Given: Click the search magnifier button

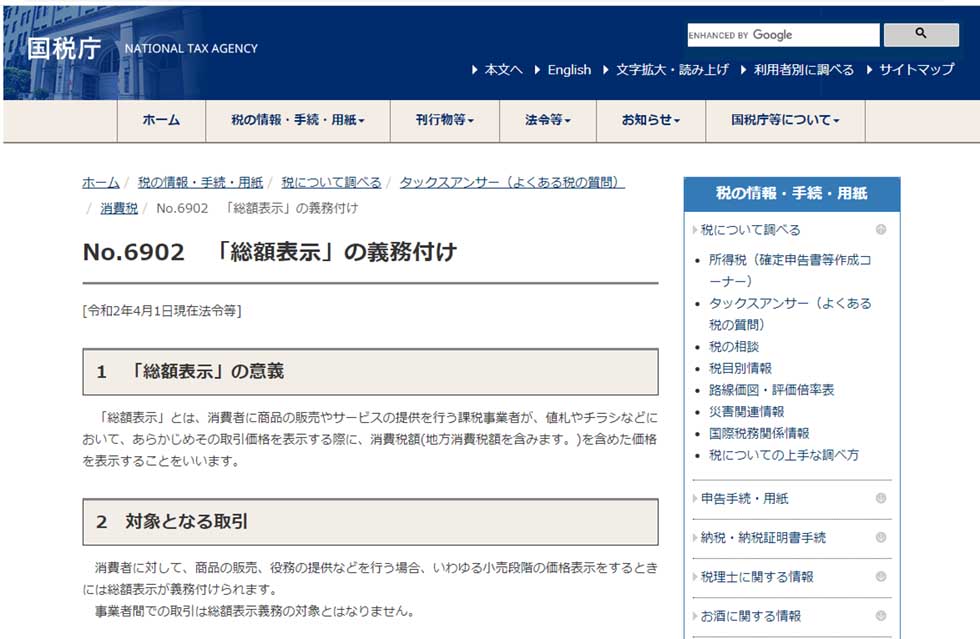Looking at the screenshot, I should click(921, 34).
